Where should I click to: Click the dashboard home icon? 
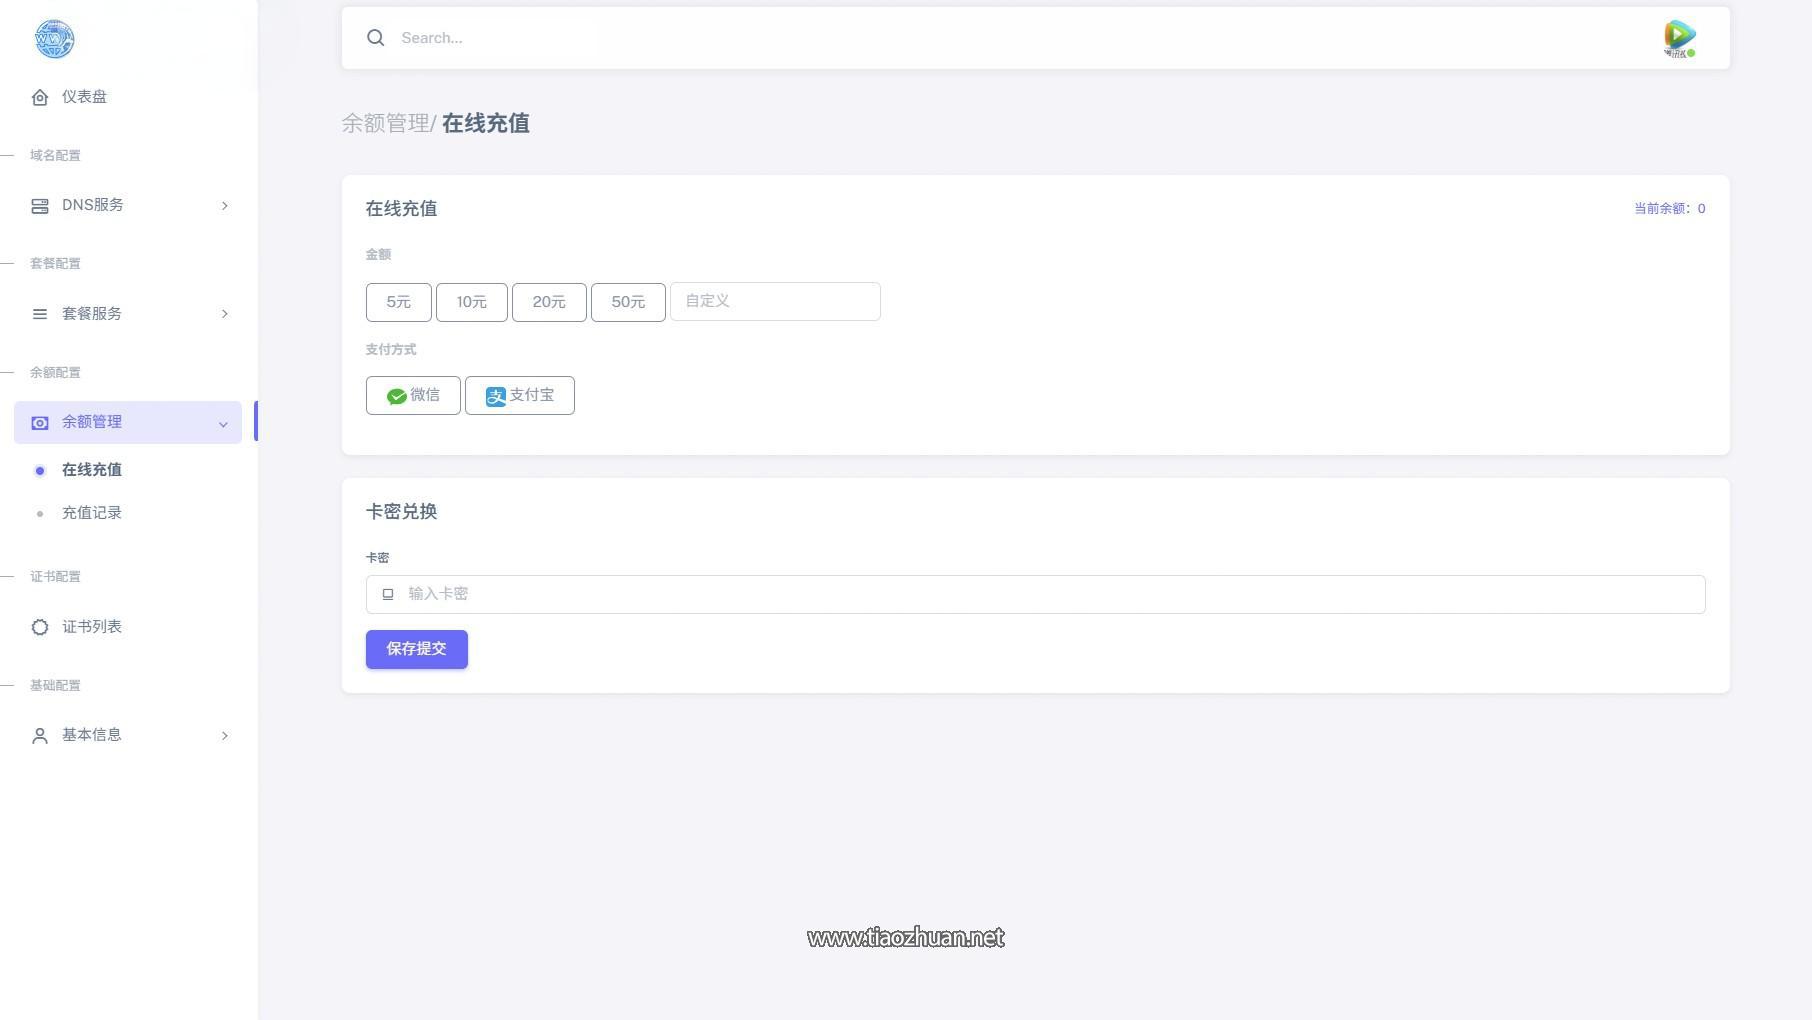coord(40,97)
